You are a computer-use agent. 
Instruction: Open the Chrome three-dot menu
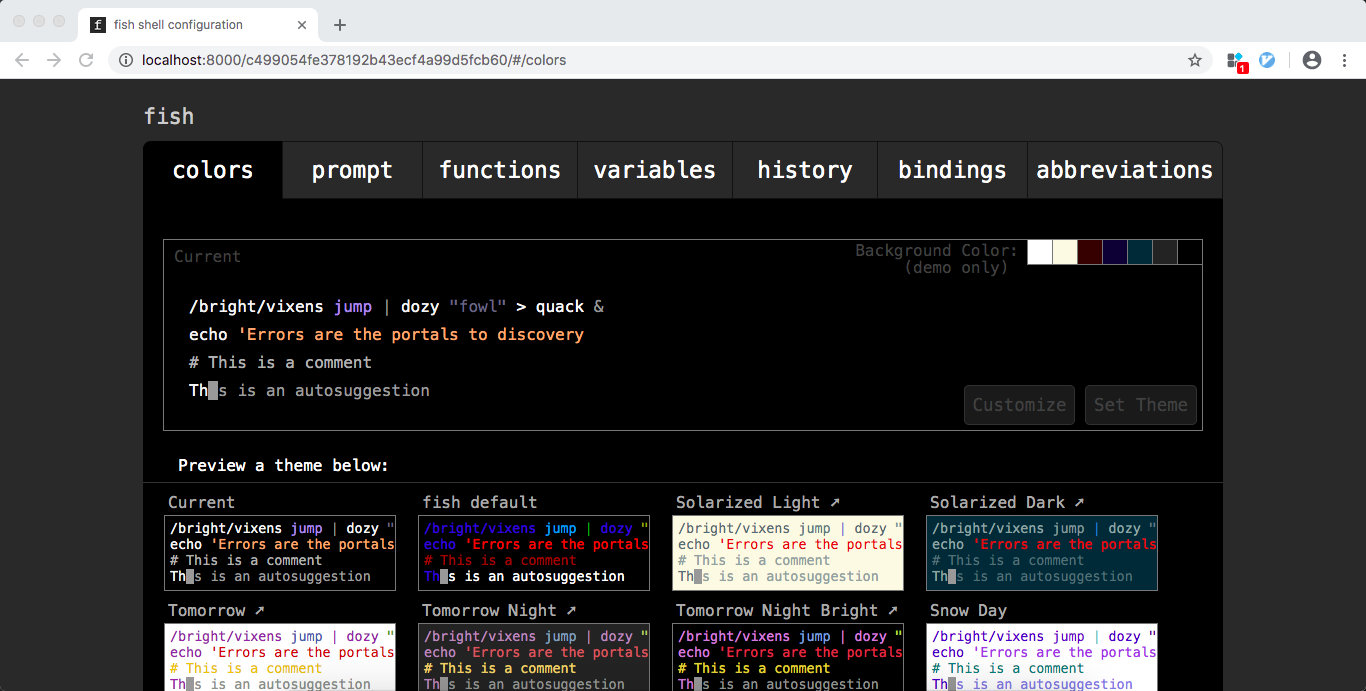coord(1343,60)
